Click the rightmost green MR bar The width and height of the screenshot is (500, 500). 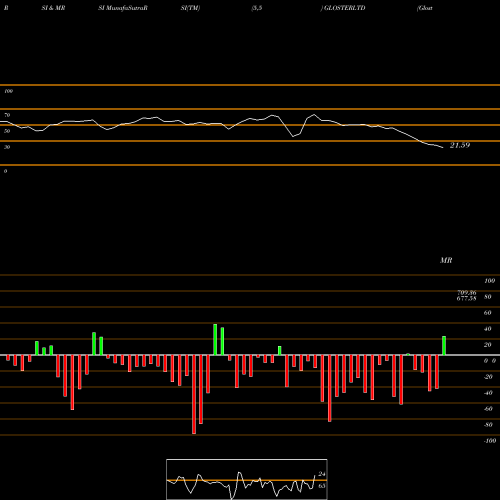coord(444,346)
